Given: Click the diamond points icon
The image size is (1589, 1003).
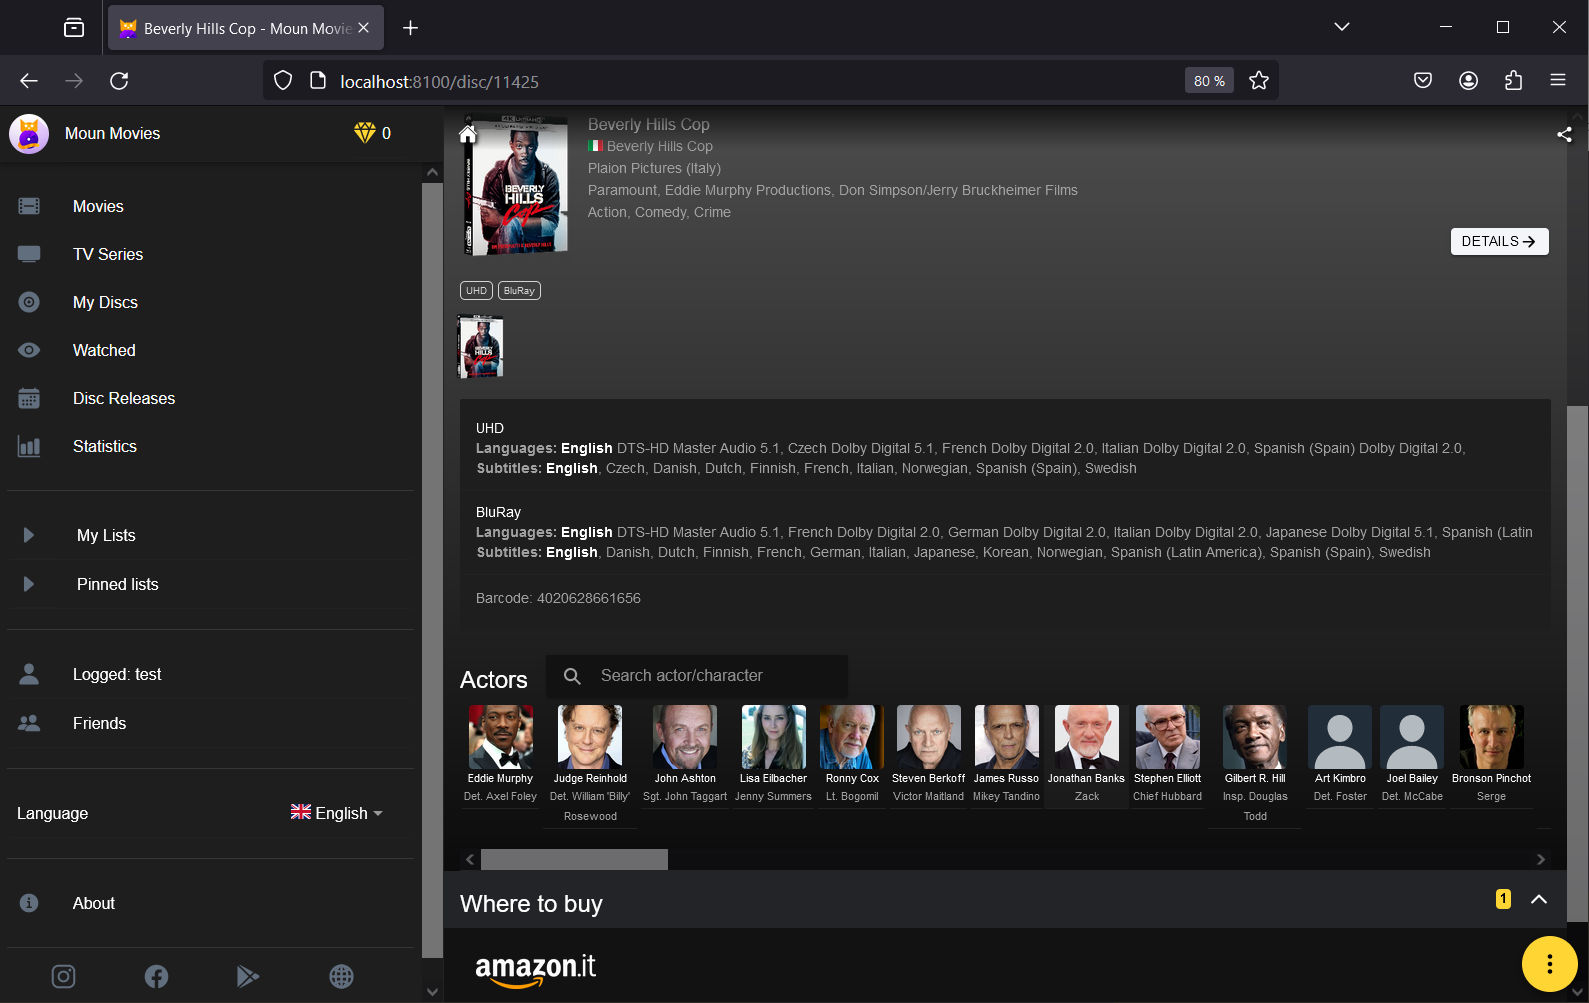Looking at the screenshot, I should [x=364, y=133].
